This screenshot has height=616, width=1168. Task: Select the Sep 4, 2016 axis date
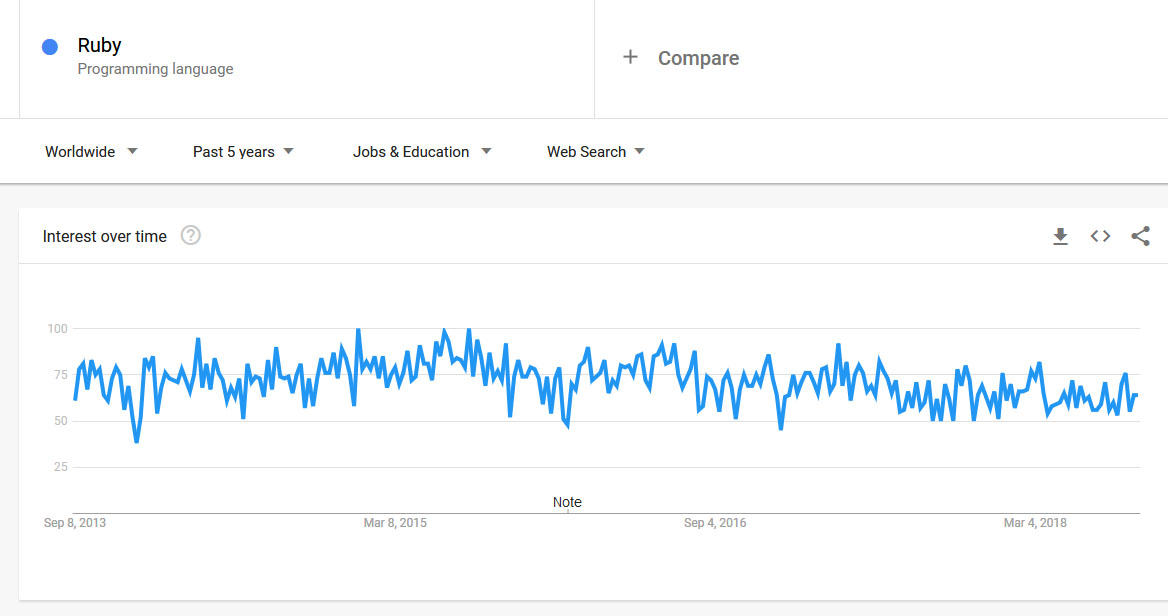coord(715,523)
